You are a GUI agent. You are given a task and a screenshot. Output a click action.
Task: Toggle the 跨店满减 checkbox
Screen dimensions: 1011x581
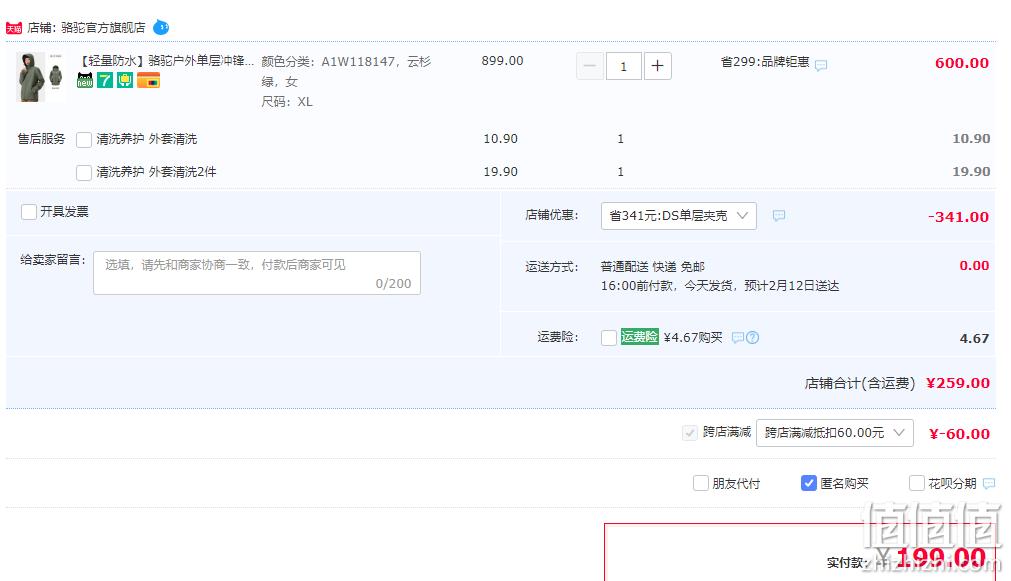click(689, 433)
